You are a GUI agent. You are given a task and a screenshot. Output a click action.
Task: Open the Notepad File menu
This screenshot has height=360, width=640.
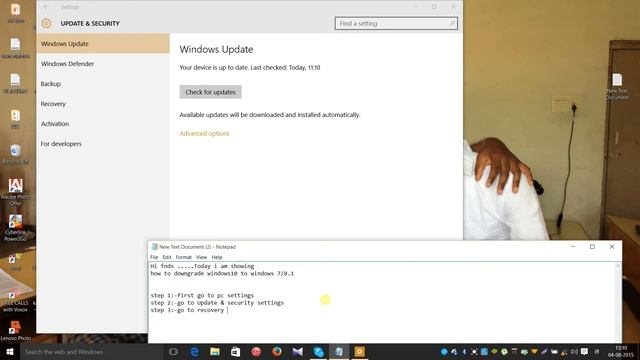point(154,257)
